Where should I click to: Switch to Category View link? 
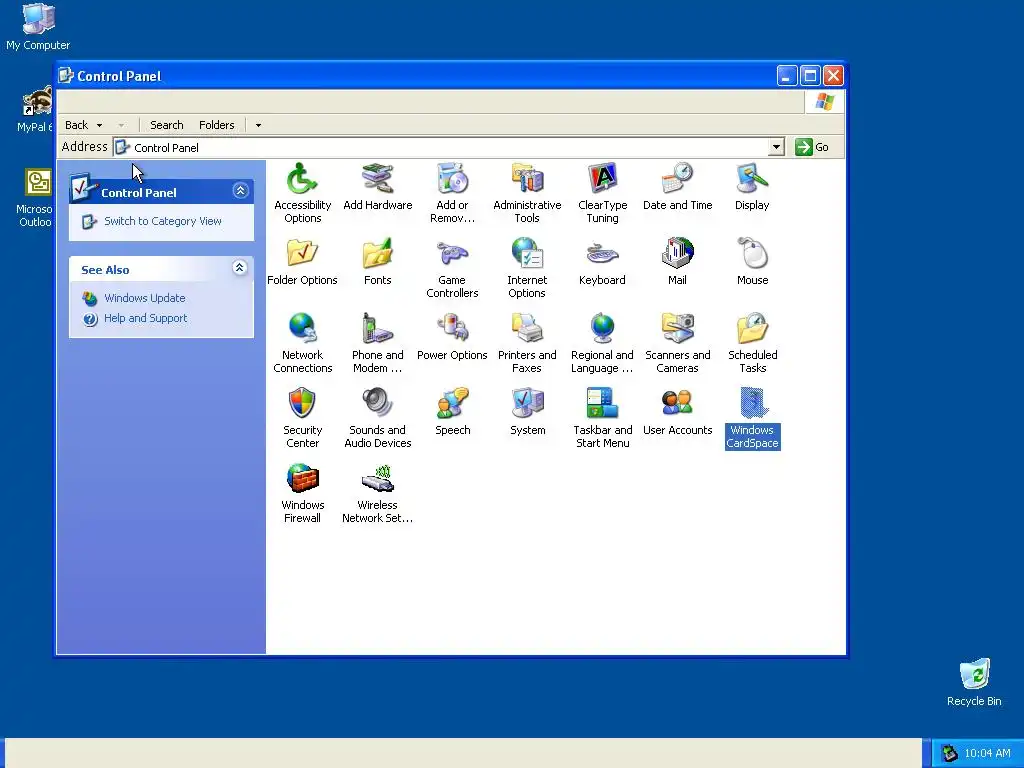[x=163, y=221]
